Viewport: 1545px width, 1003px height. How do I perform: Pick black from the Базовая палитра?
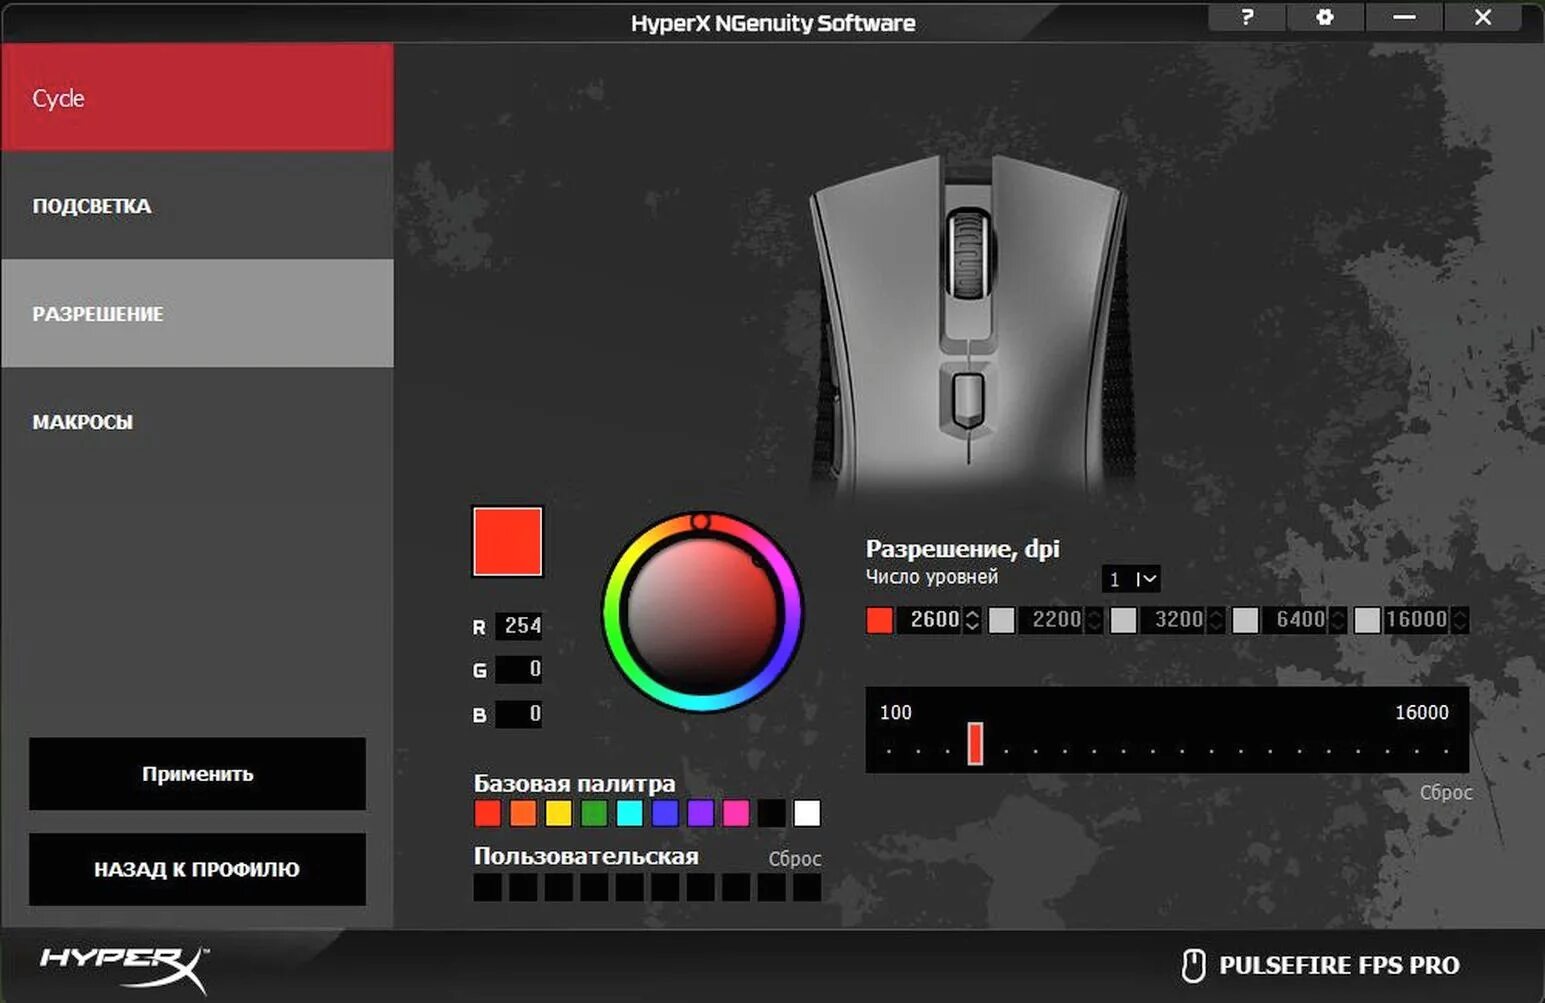(772, 813)
